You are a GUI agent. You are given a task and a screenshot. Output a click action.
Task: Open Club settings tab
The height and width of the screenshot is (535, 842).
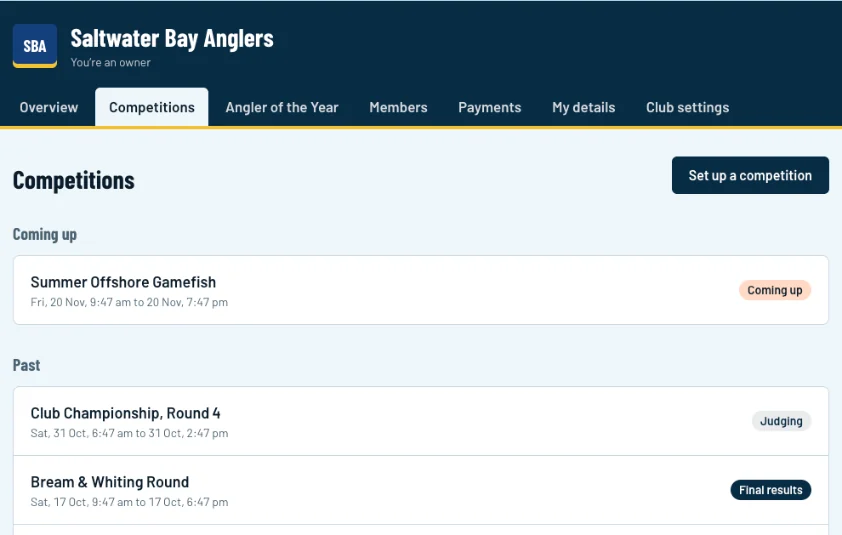687,107
